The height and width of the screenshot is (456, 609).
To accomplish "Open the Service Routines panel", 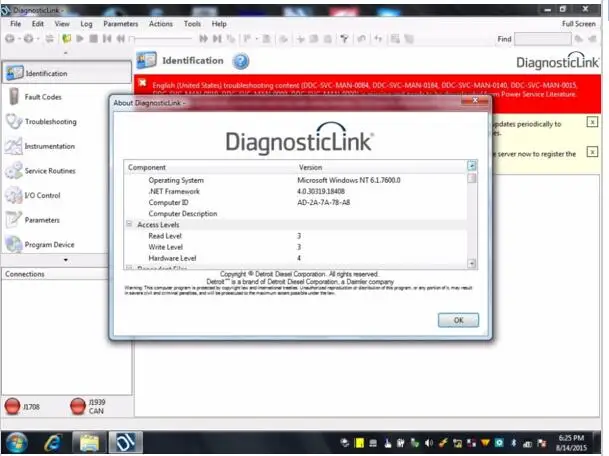I will 50,171.
